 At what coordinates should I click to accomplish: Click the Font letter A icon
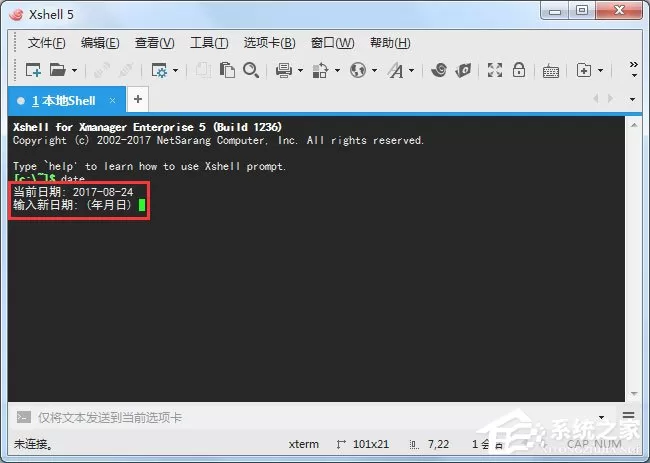(395, 70)
